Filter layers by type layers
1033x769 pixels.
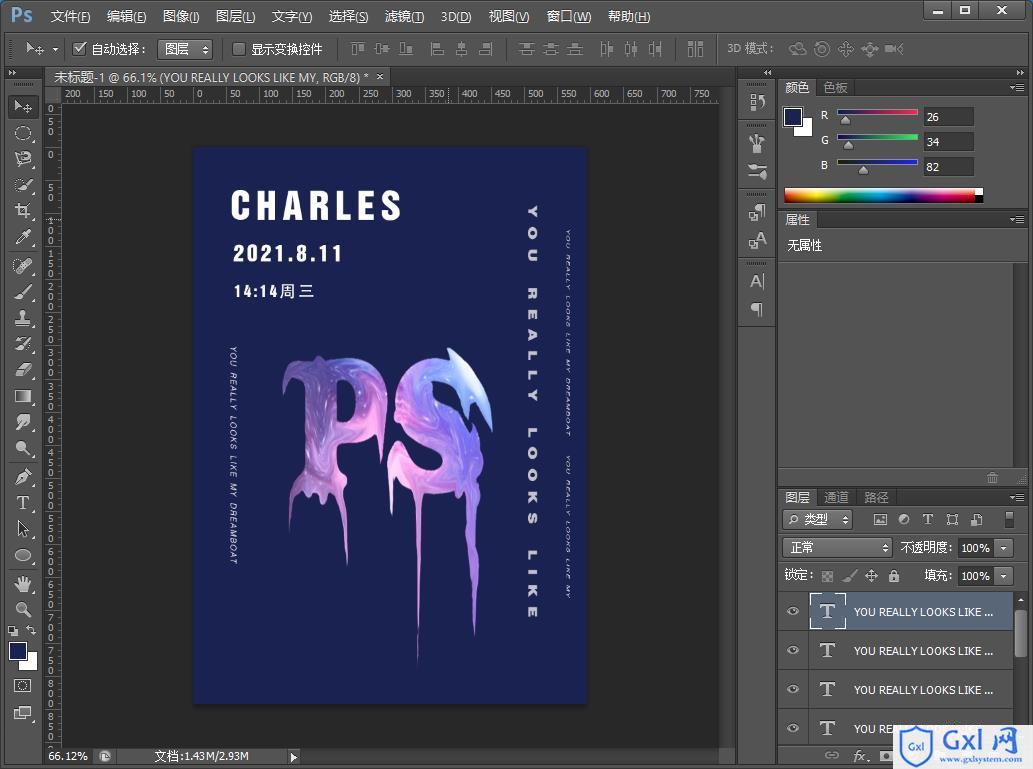[928, 519]
